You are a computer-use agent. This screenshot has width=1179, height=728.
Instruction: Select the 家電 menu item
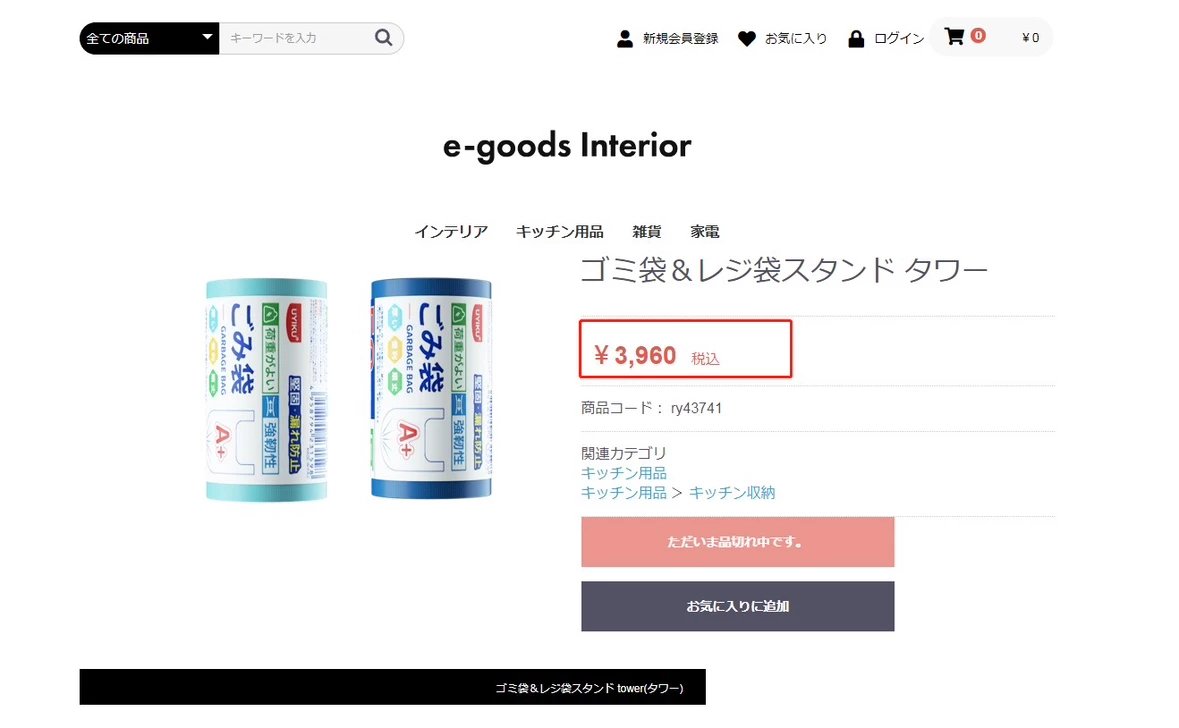[x=705, y=232]
